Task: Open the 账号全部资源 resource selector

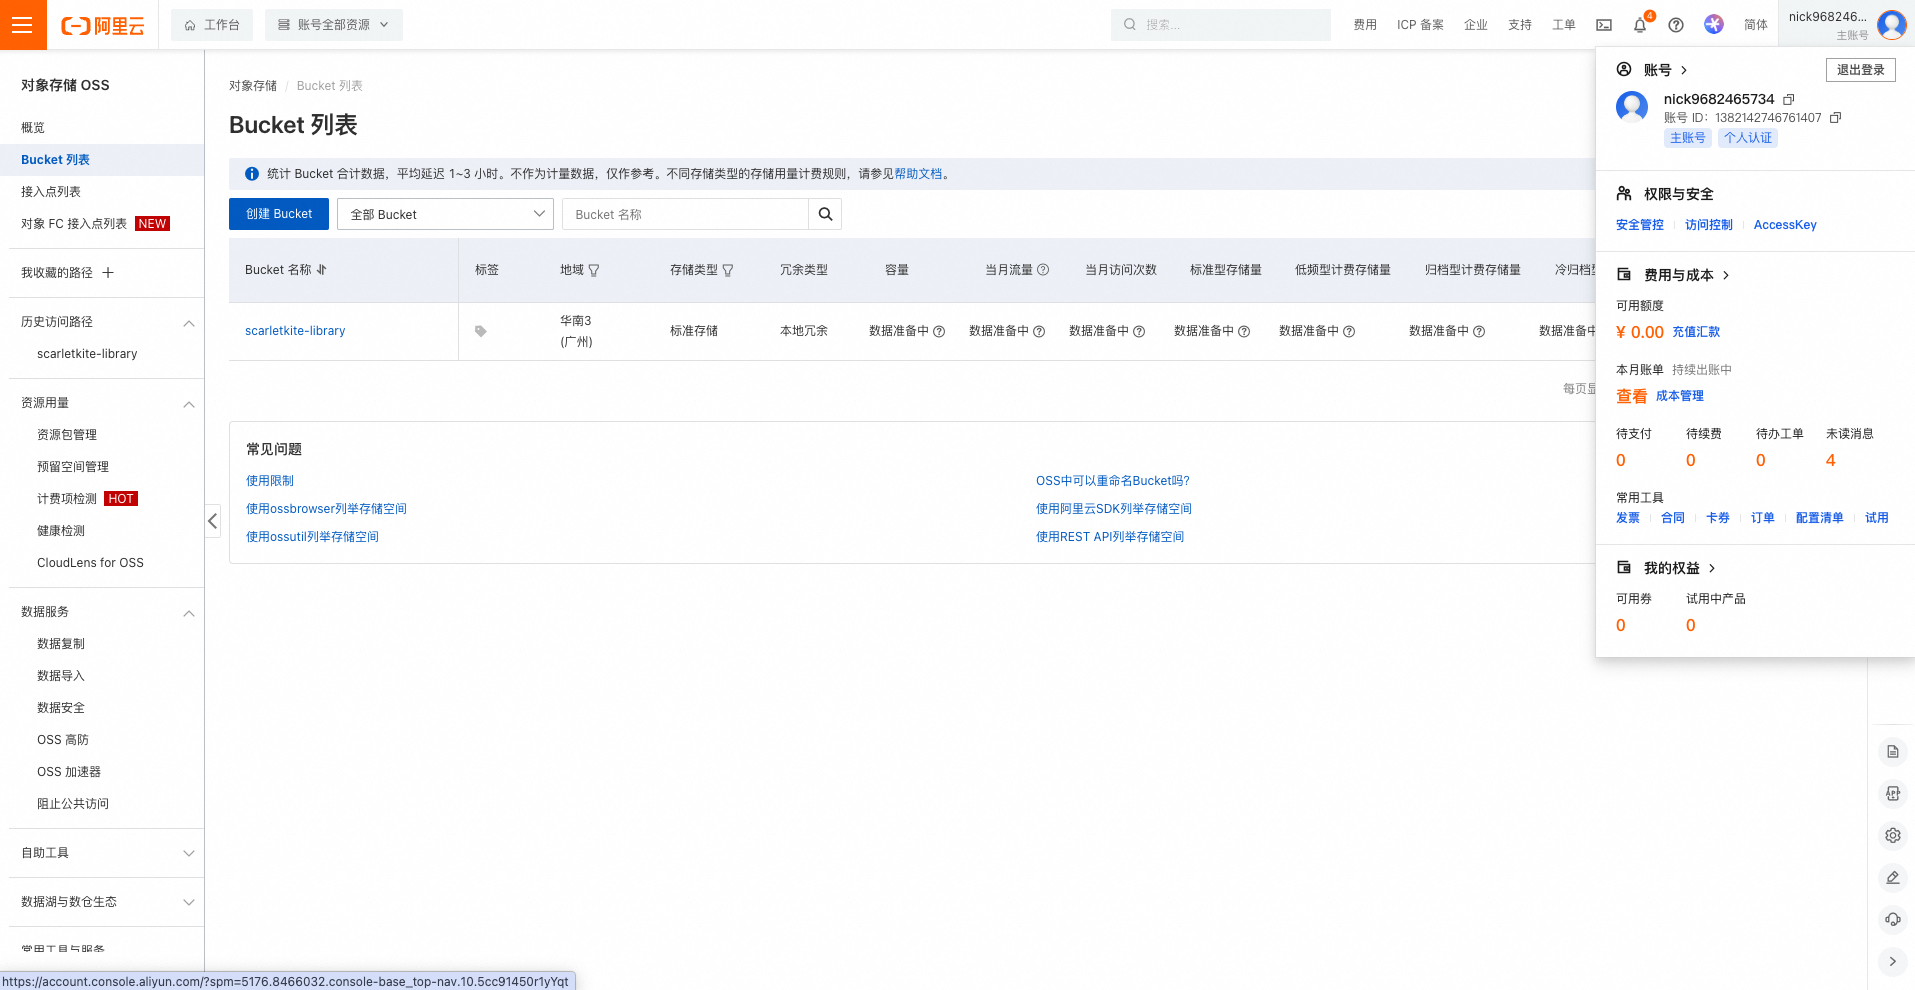Action: [x=334, y=25]
